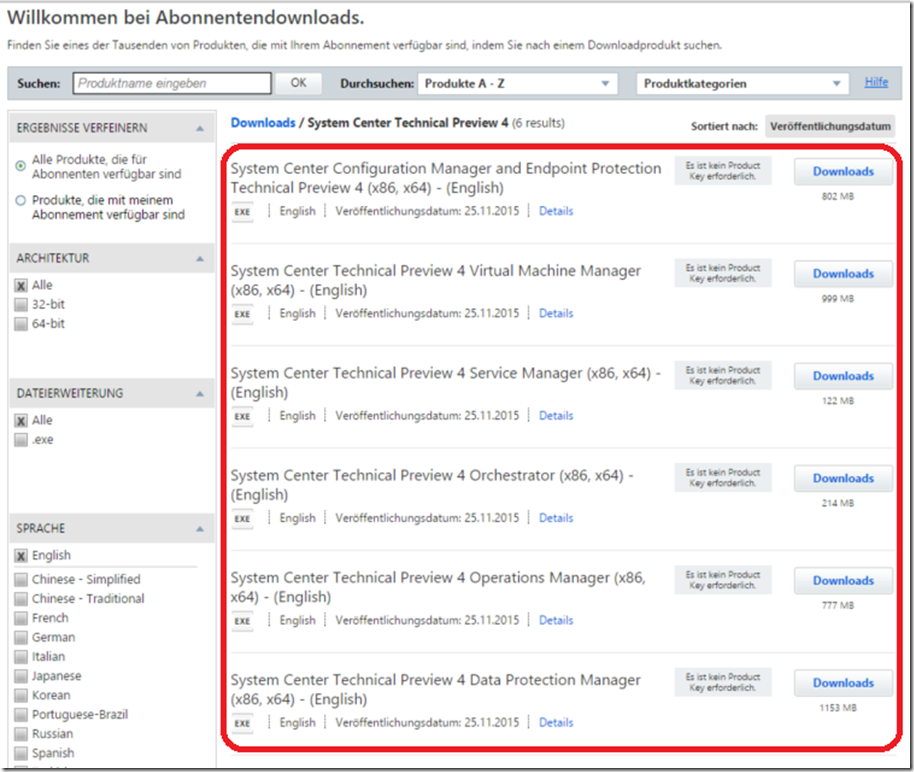Open Details for Virtual Machine Manager
Viewport: 914px width, 772px height.
[556, 313]
